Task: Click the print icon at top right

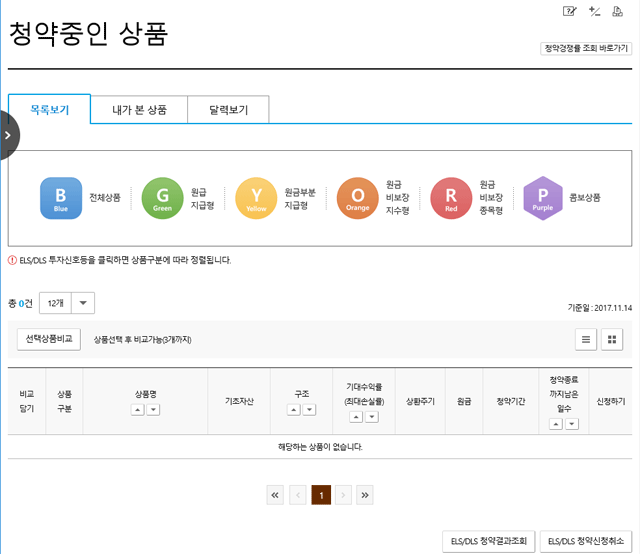Action: 620,11
